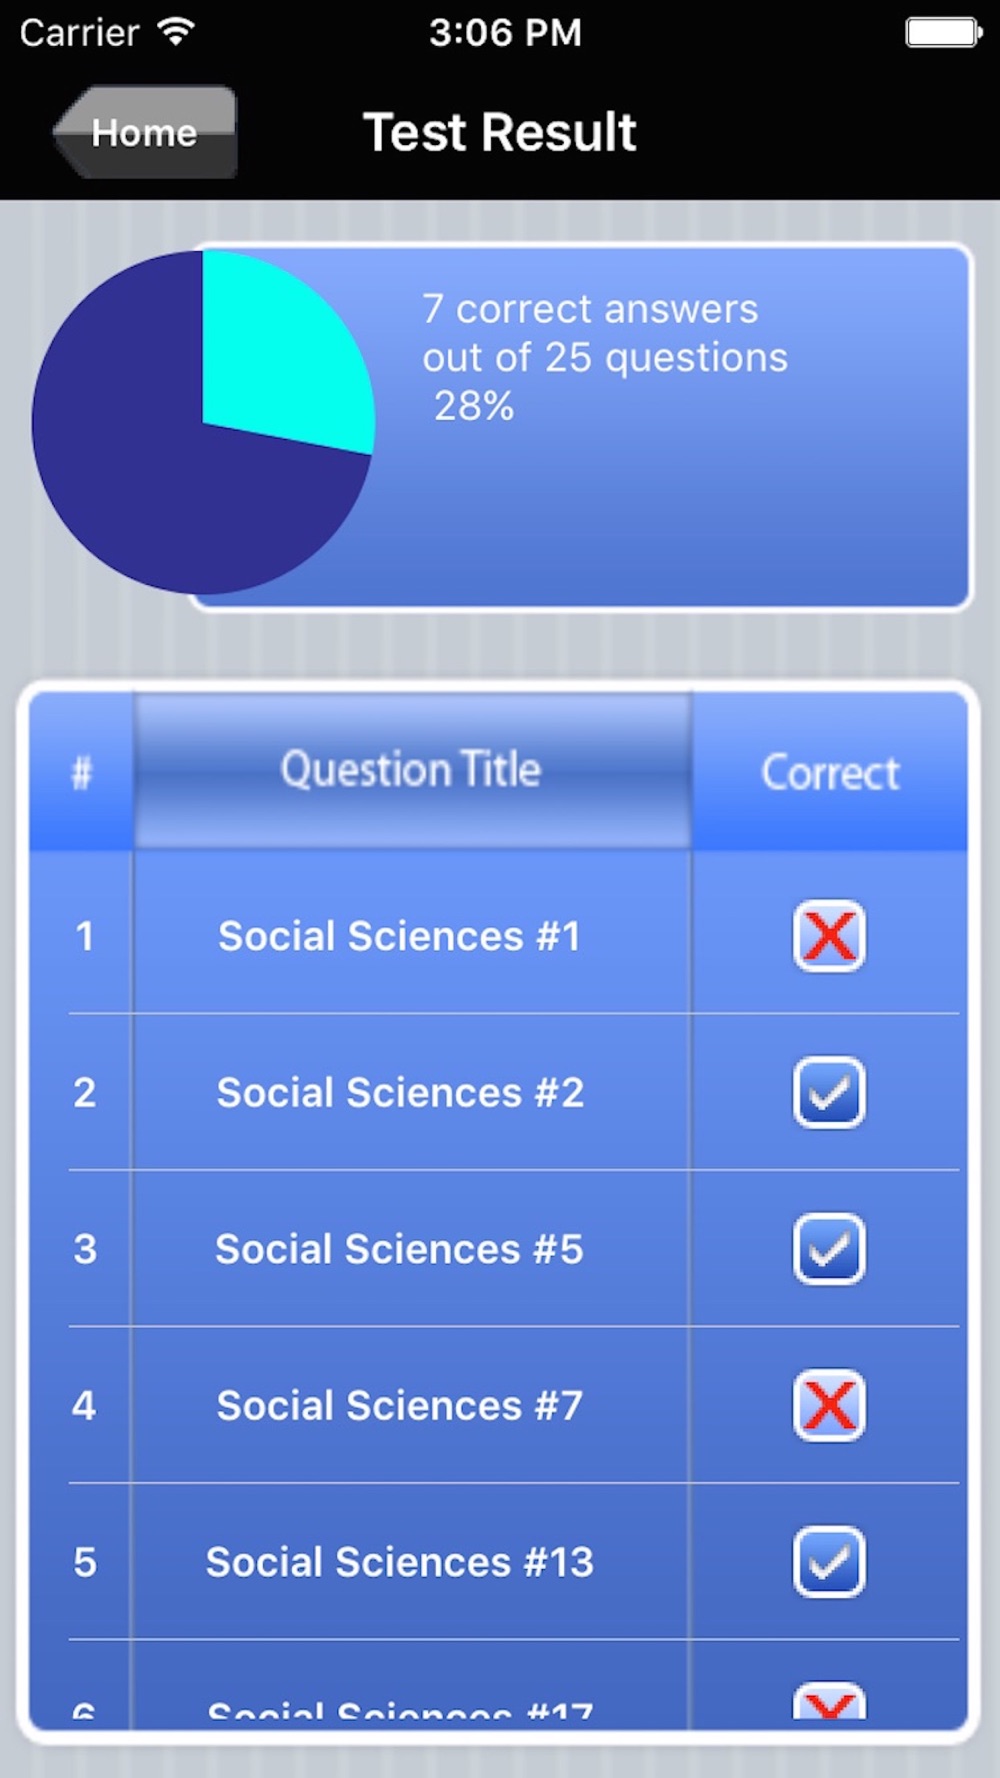Select the Social Sciences #5 row title
1000x1778 pixels.
point(400,1249)
